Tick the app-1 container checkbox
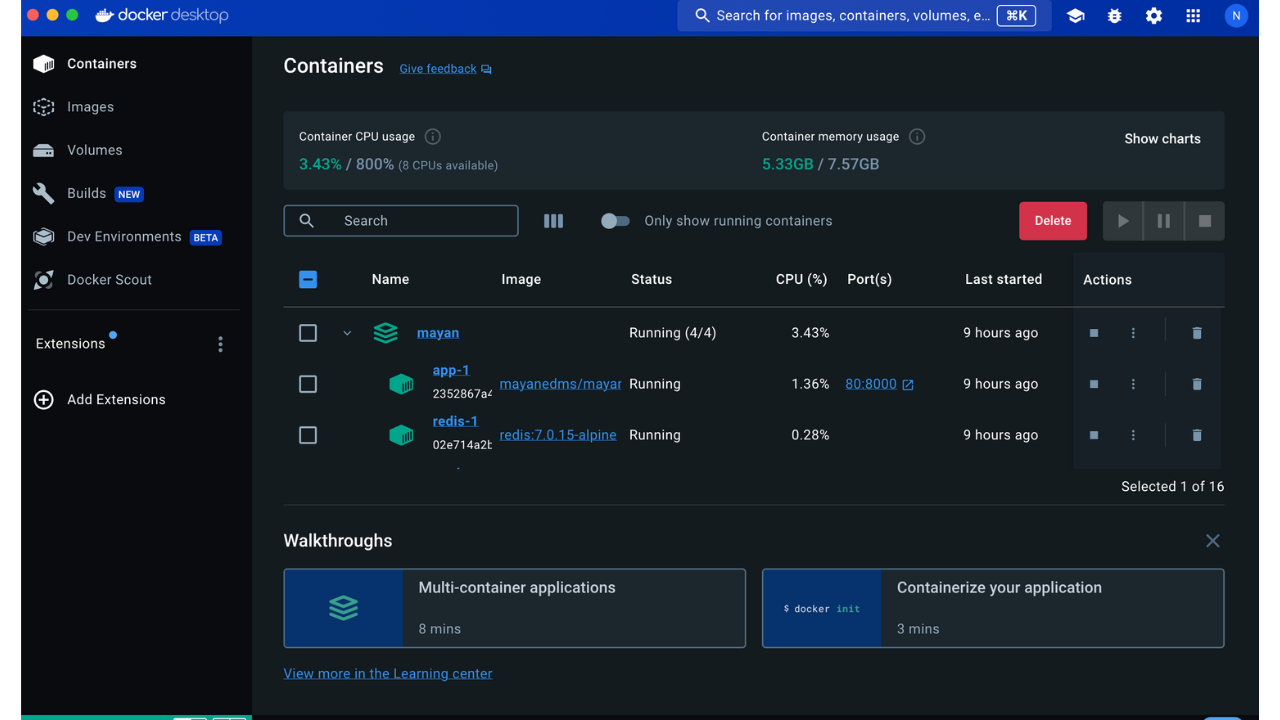Viewport: 1280px width, 720px height. [308, 384]
